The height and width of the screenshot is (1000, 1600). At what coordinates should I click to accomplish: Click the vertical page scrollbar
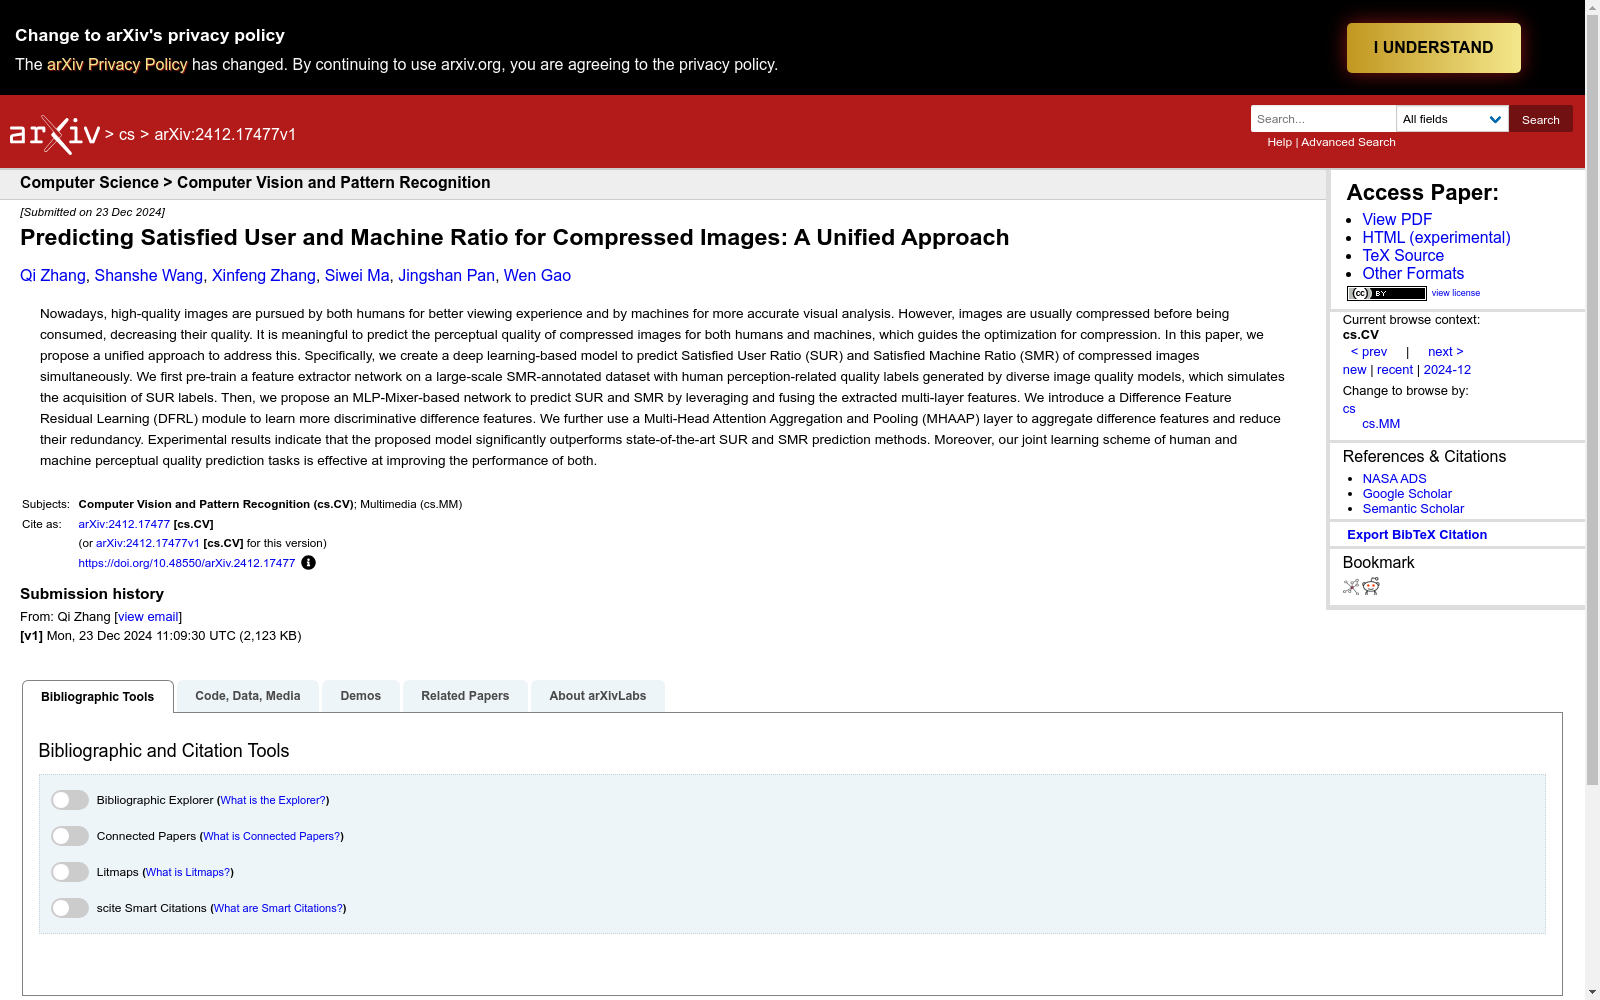click(1592, 400)
